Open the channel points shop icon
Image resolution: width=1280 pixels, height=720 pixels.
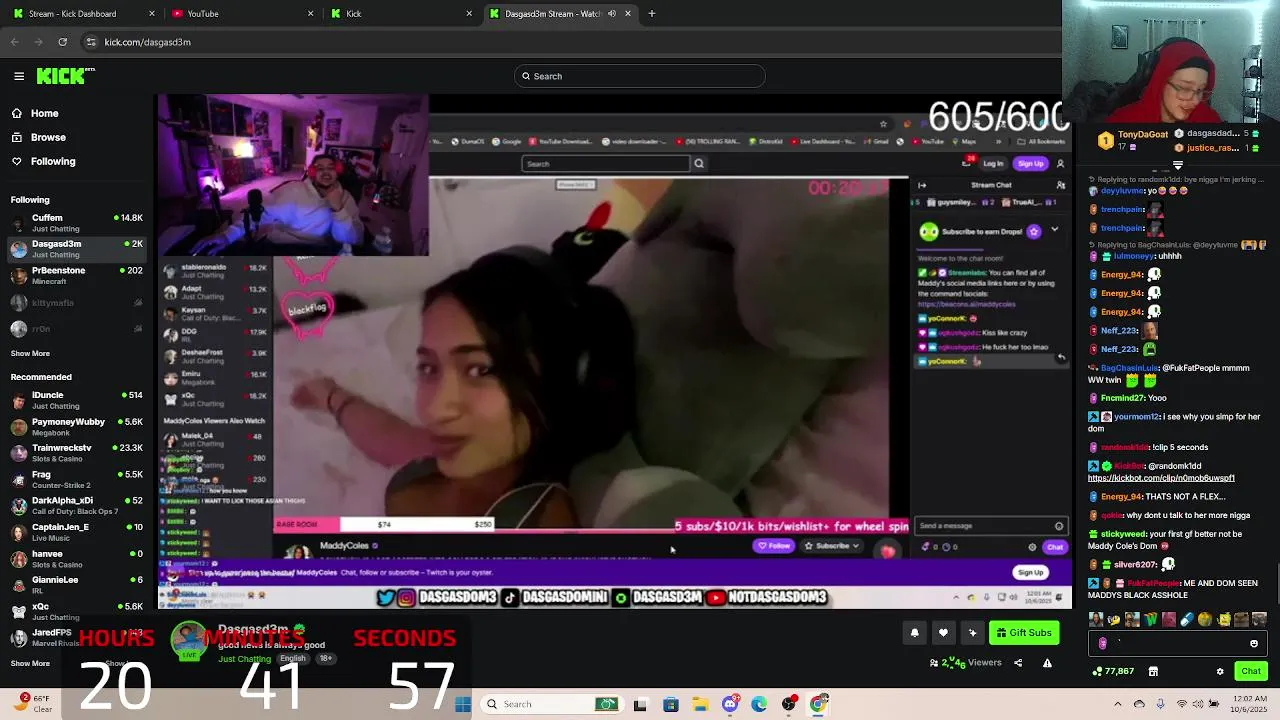point(1153,672)
